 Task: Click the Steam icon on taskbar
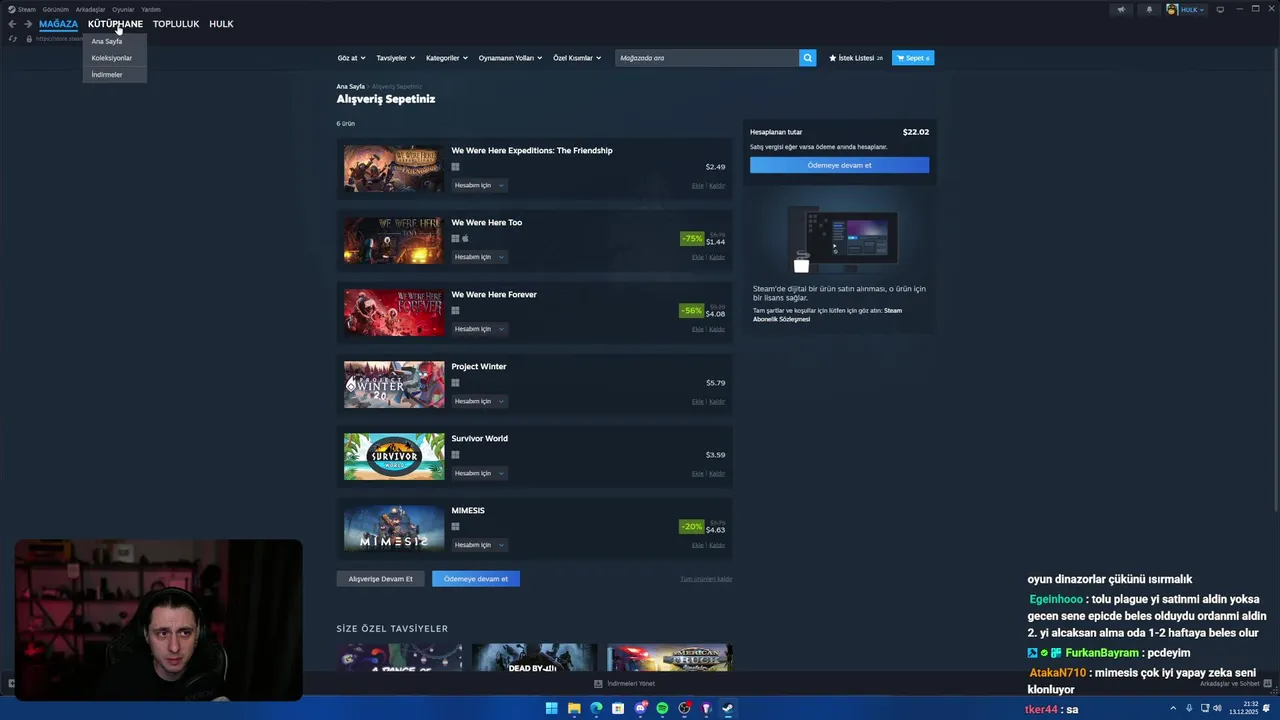[x=728, y=709]
